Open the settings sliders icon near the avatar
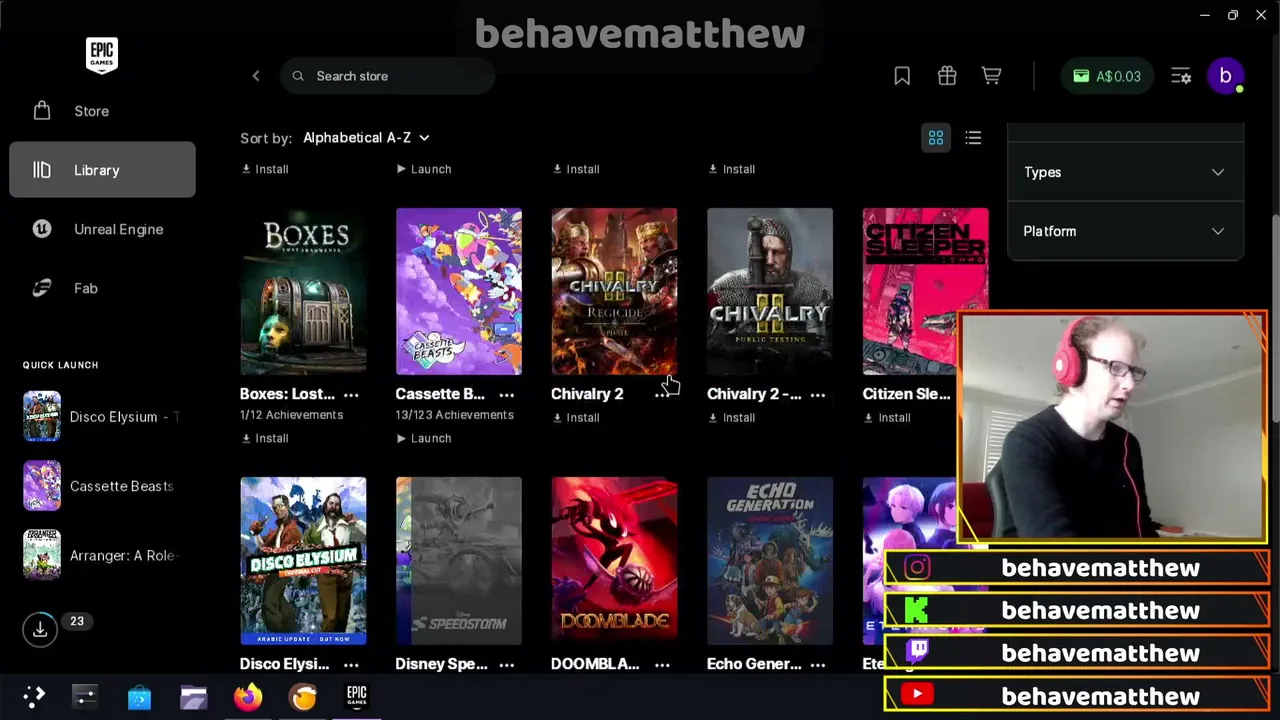The height and width of the screenshot is (720, 1280). (x=1181, y=76)
